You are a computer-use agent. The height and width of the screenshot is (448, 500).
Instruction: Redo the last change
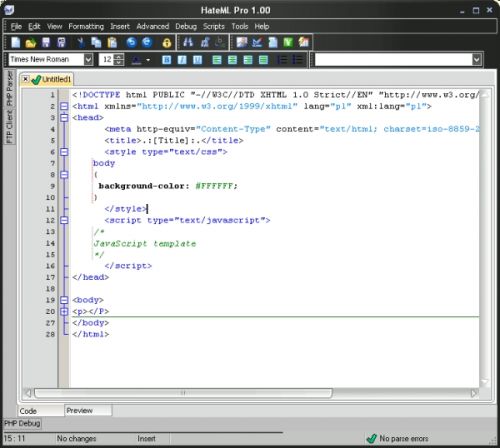pos(147,42)
